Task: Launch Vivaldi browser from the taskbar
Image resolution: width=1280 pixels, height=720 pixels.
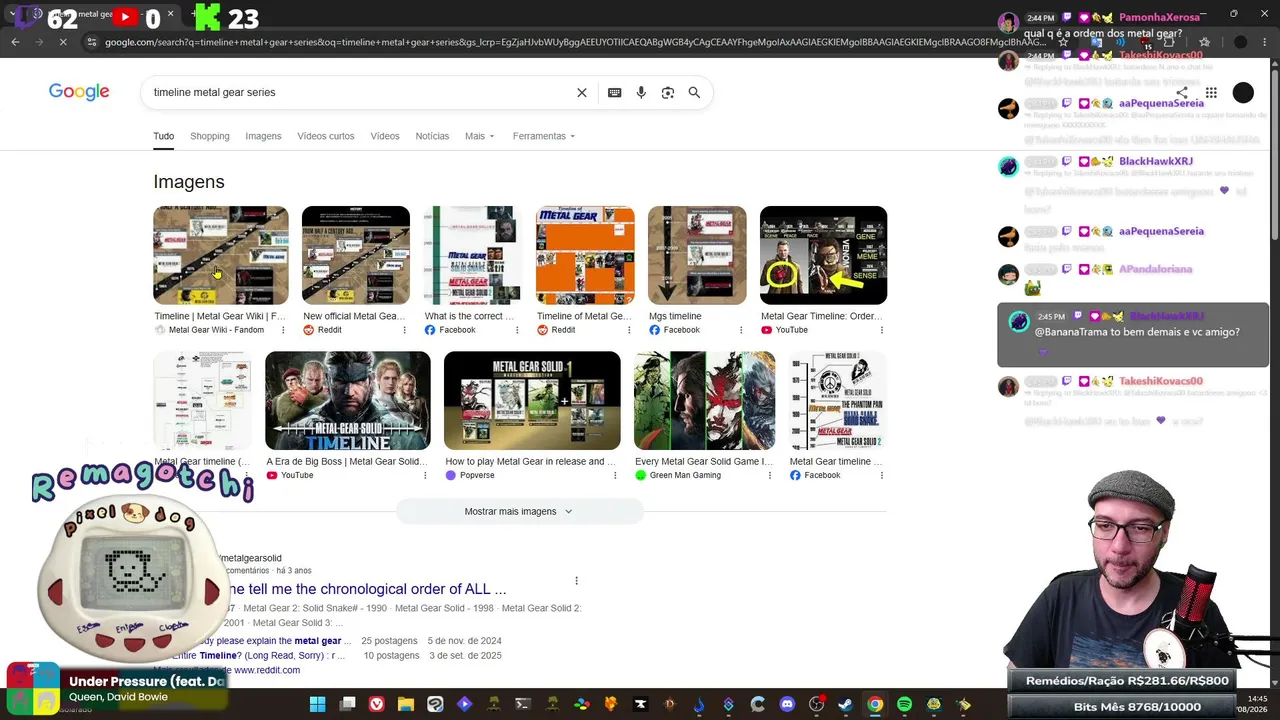Action: pyautogui.click(x=376, y=704)
